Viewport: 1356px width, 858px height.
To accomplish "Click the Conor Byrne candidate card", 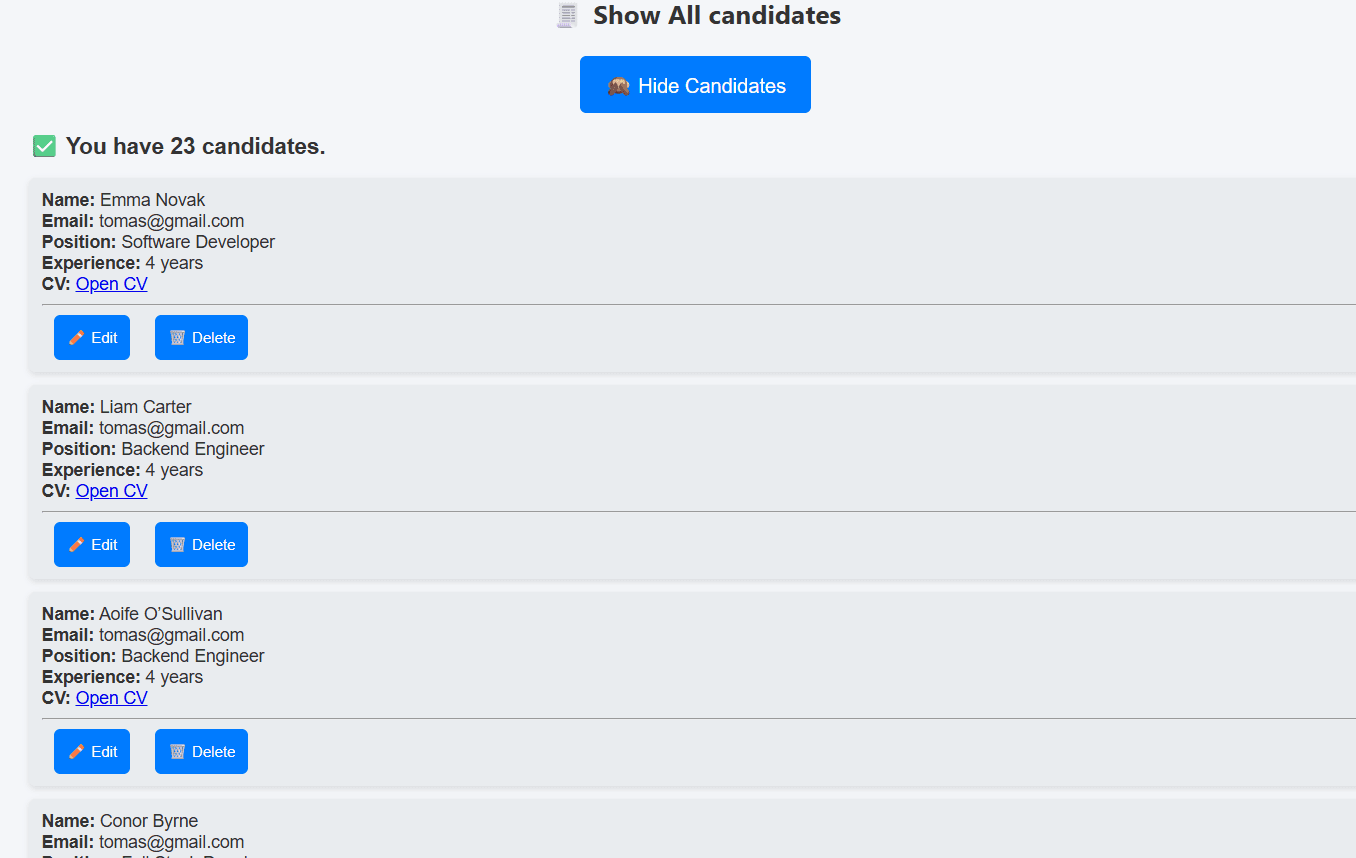I will coord(600,831).
